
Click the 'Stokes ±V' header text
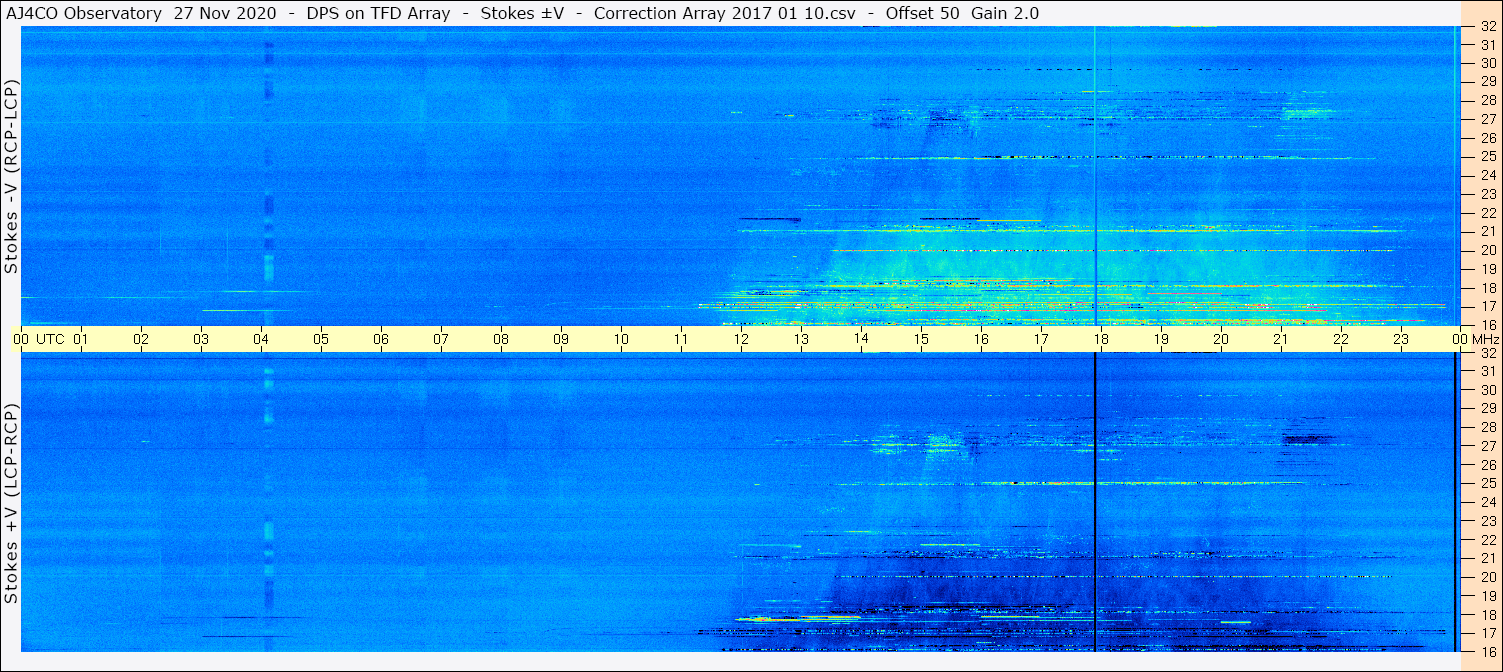click(520, 13)
